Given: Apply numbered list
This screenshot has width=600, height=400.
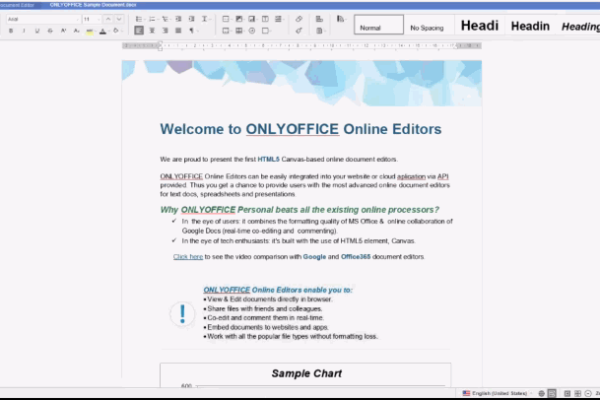Looking at the screenshot, I should coord(152,19).
